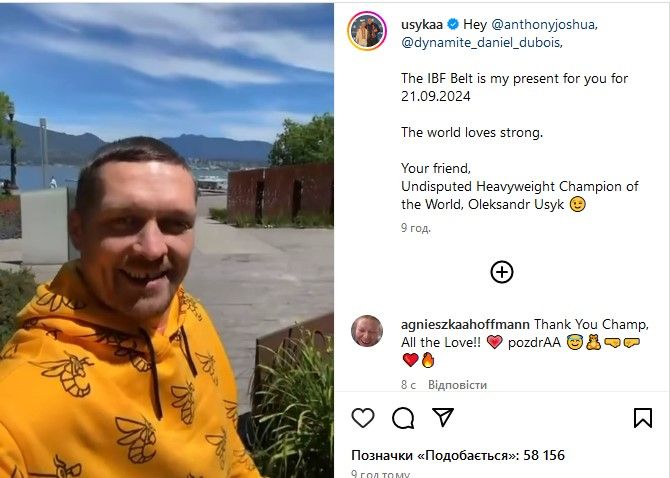The height and width of the screenshot is (478, 670).
Task: Like the post with the heart icon
Action: 363,418
